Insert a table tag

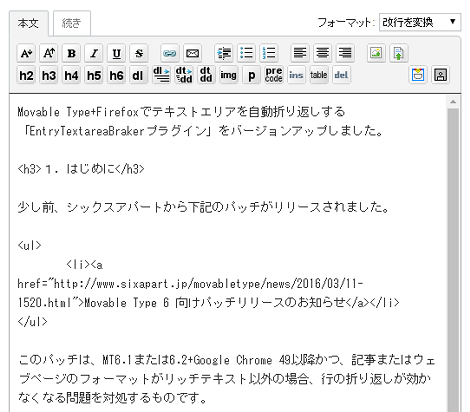coord(319,75)
